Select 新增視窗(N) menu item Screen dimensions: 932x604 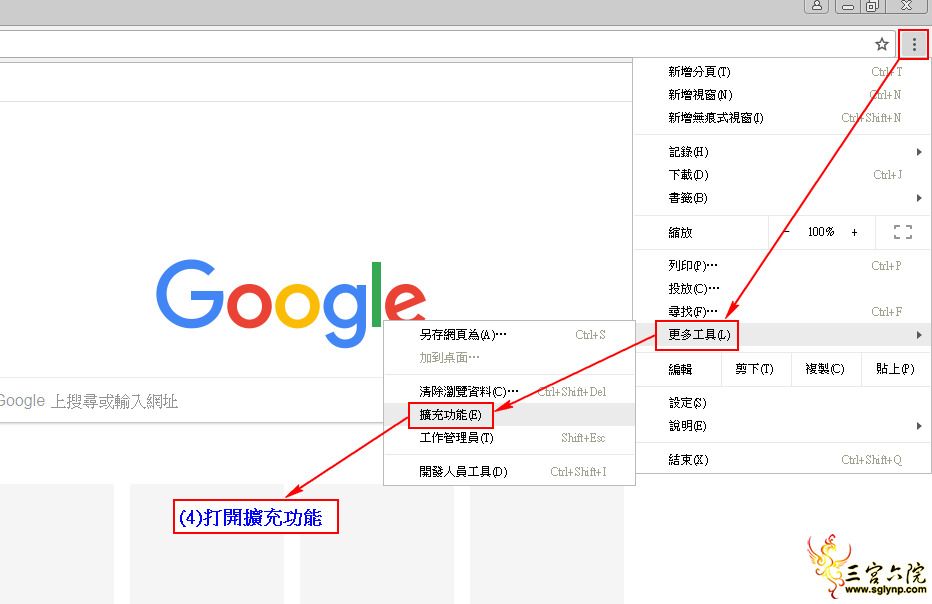pos(782,95)
